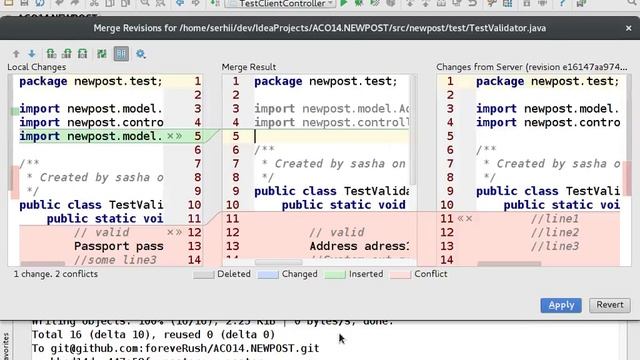Click the middle green apply non-conflicting changes icon
This screenshot has height=360, width=640.
coord(67,53)
